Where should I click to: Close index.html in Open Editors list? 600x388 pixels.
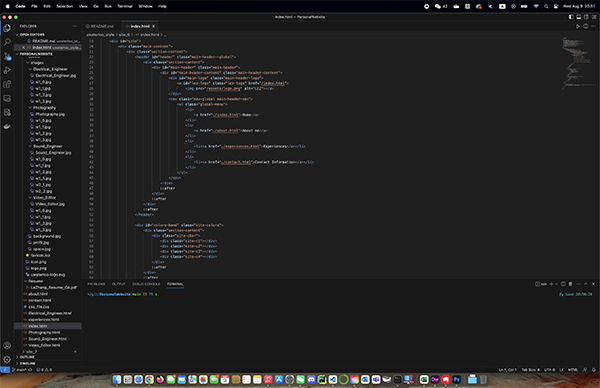23,47
